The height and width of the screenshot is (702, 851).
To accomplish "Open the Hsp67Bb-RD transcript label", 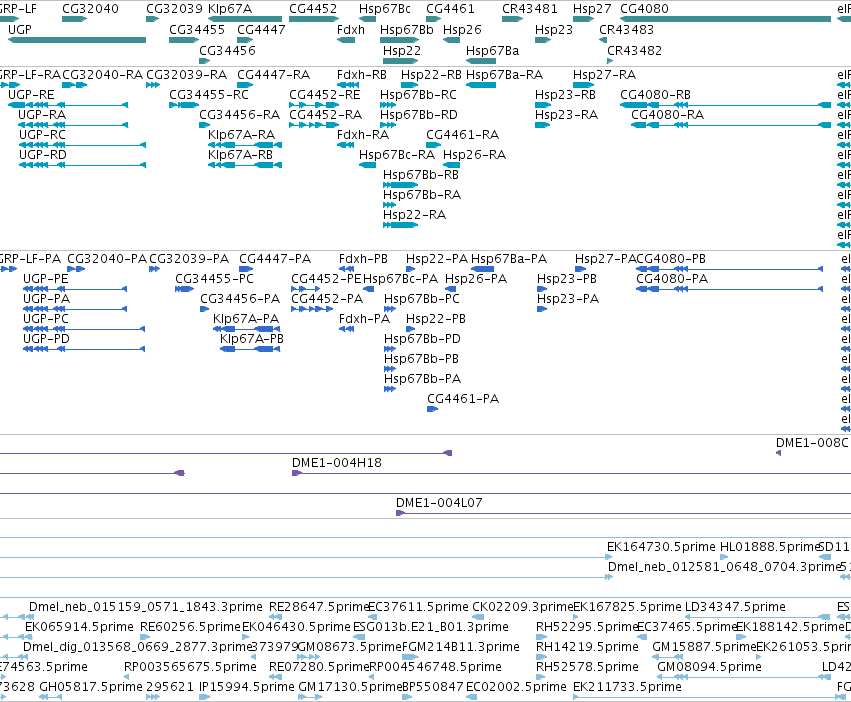I will click(418, 115).
